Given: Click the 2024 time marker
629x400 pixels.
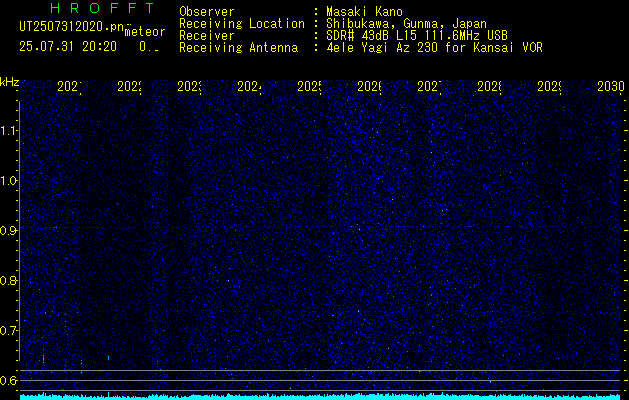Looking at the screenshot, I should 249,86.
